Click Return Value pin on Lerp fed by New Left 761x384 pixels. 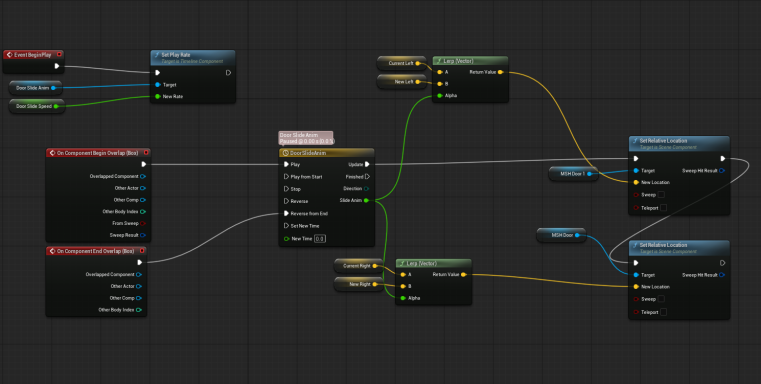[x=500, y=72]
